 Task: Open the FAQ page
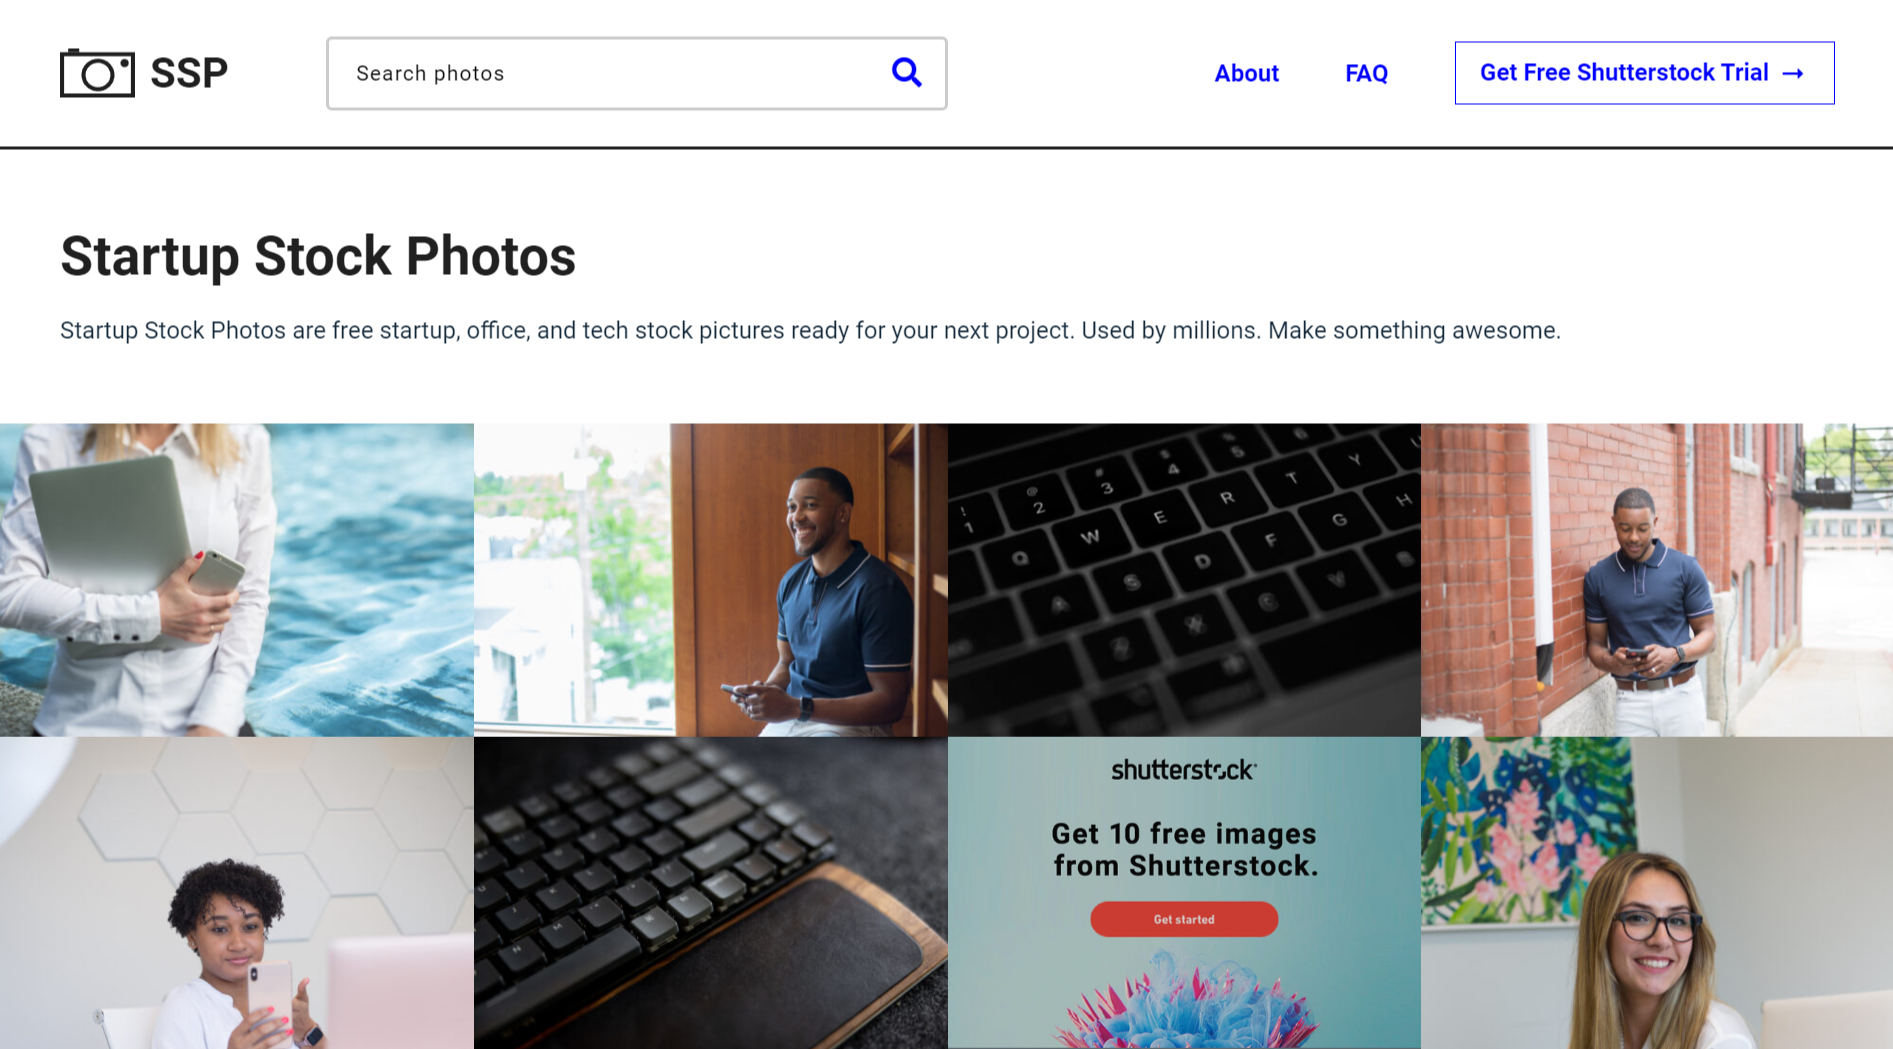(x=1366, y=73)
